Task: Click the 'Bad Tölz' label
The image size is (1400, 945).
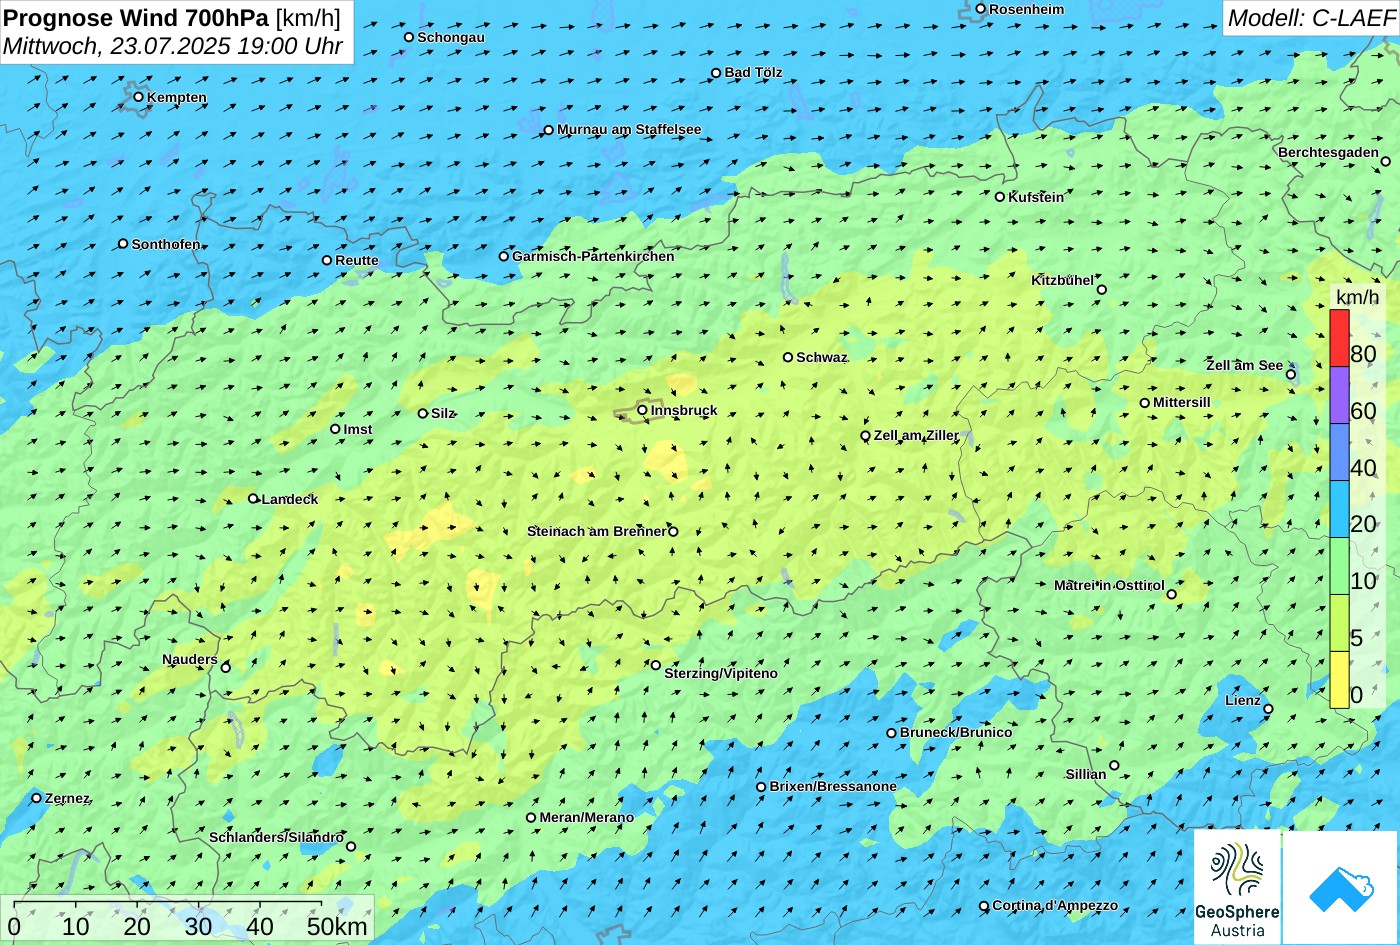Action: 754,72
